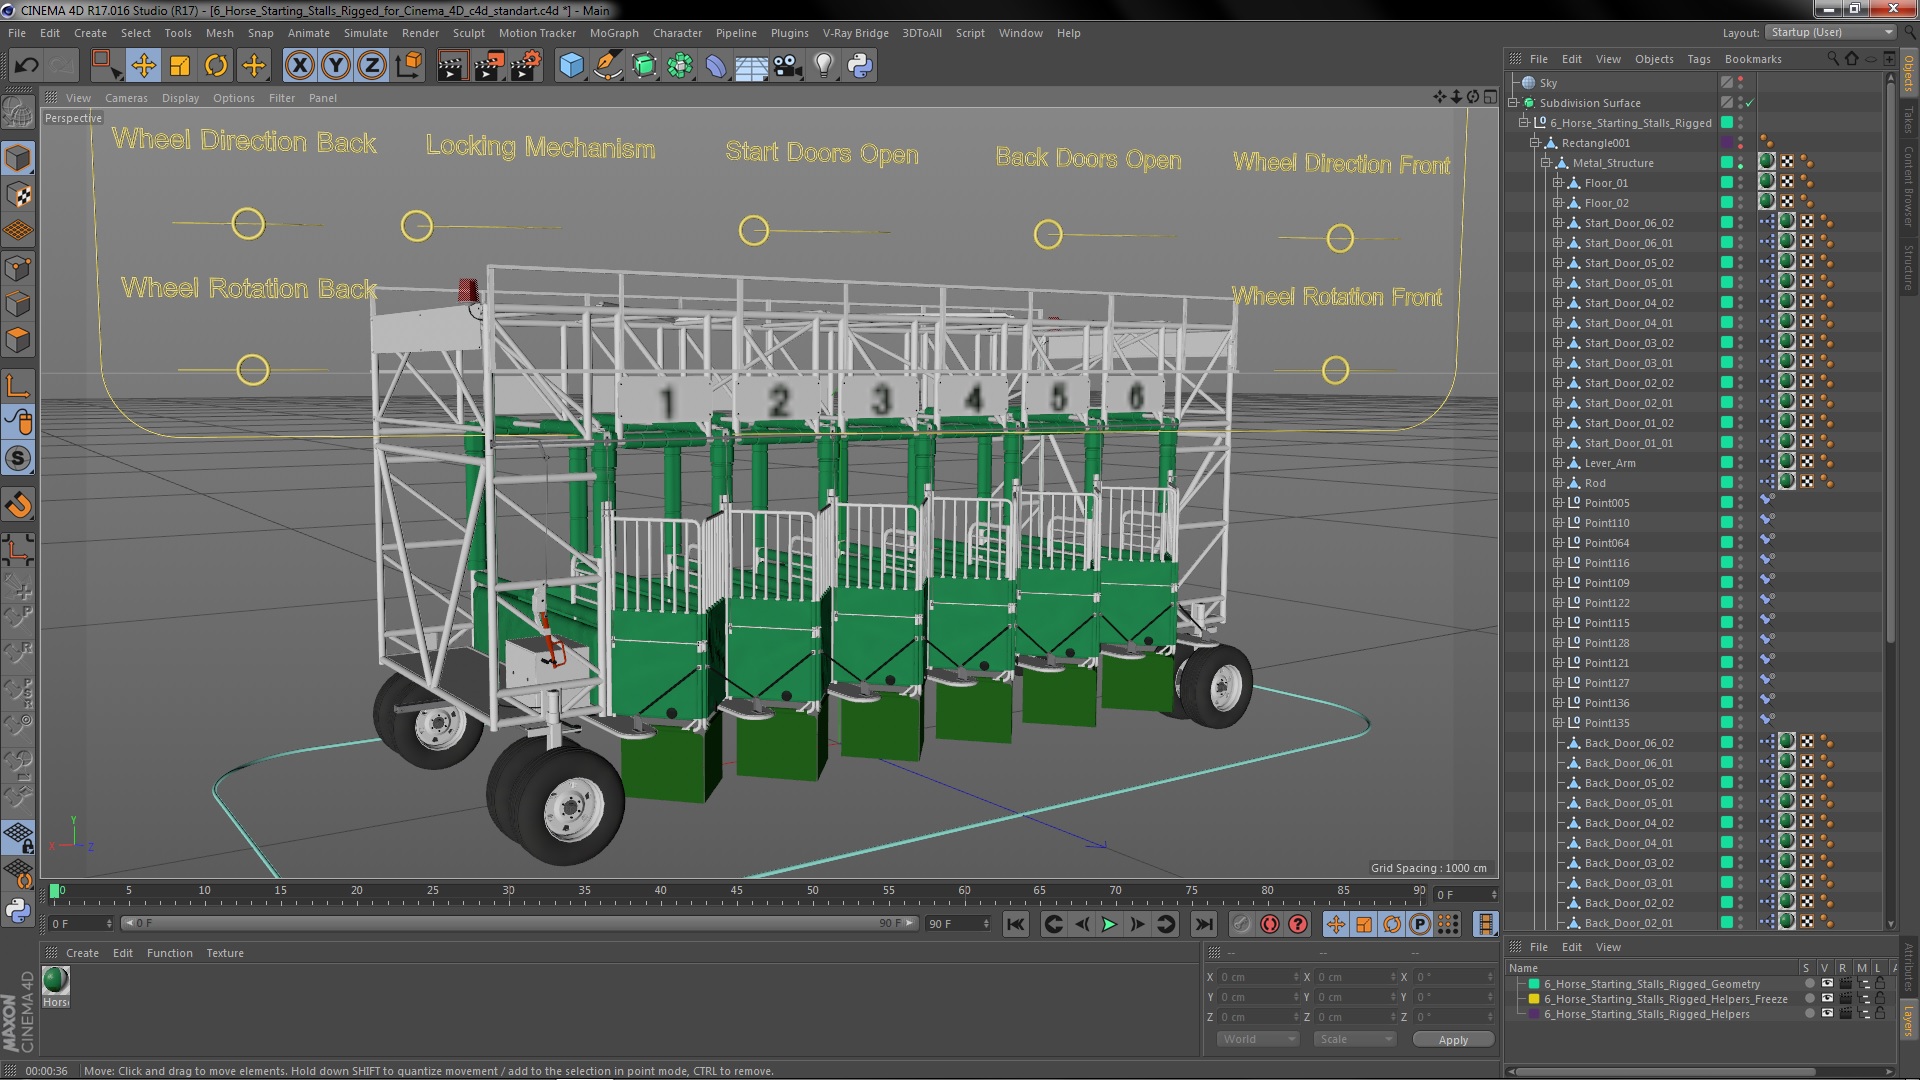This screenshot has height=1080, width=1920.
Task: Switch to Points mode
Action: click(18, 268)
